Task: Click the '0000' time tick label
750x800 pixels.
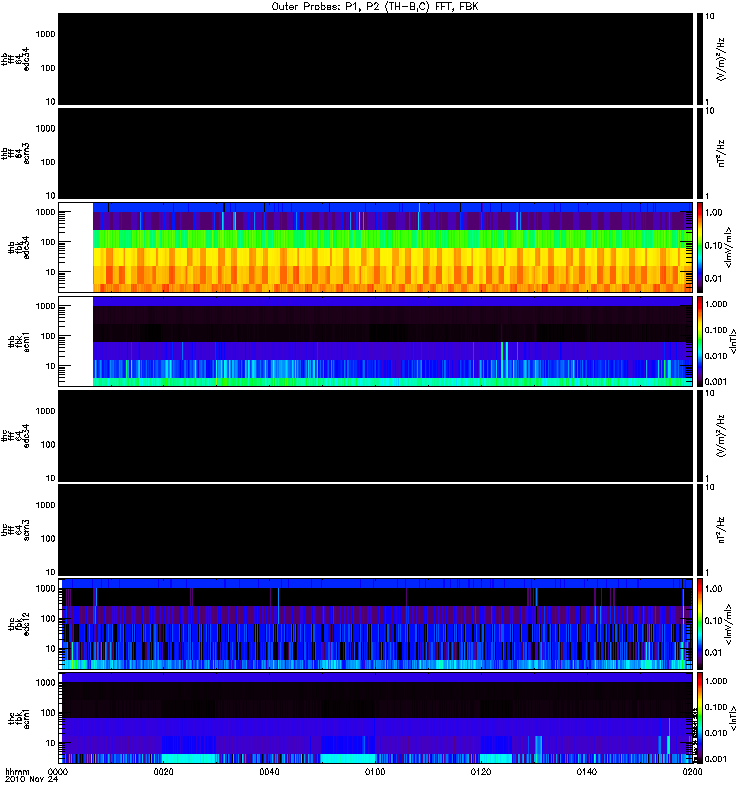Action: pos(58,771)
